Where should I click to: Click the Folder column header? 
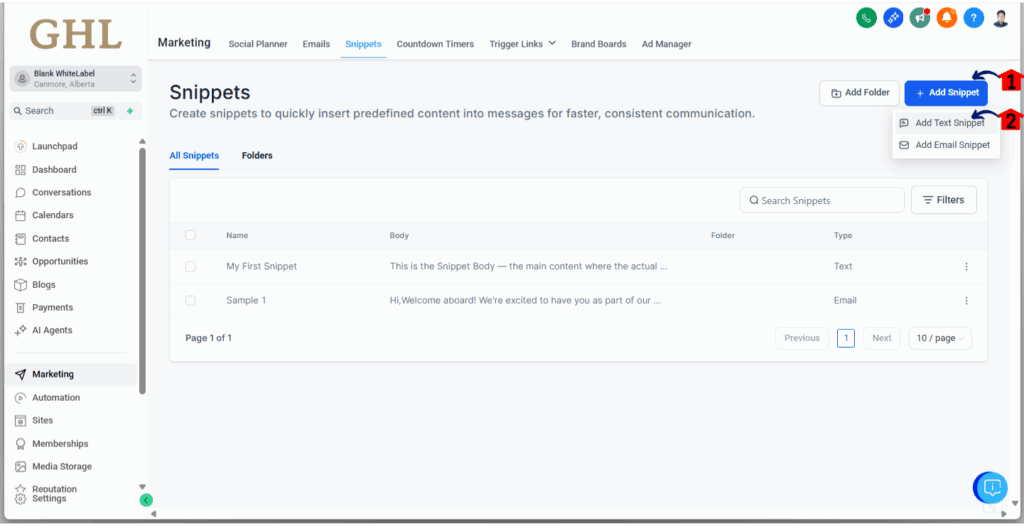click(x=723, y=235)
